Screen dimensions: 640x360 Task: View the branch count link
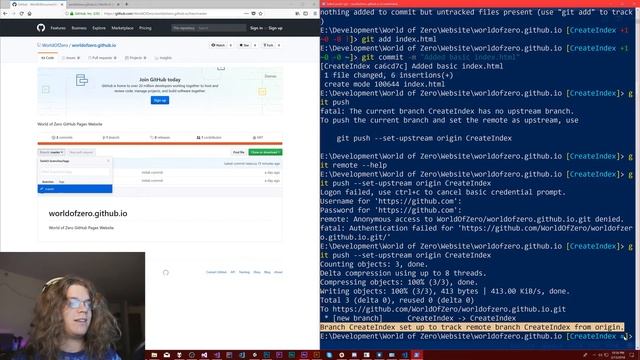point(111,138)
